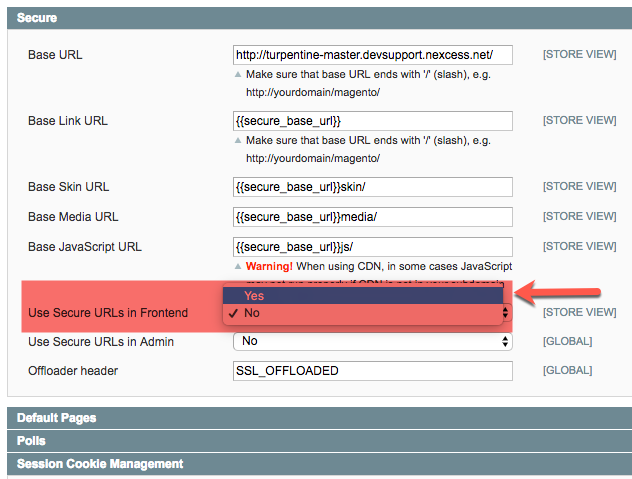The image size is (632, 479).
Task: Click the hint triangle under Base URL
Action: (238, 75)
